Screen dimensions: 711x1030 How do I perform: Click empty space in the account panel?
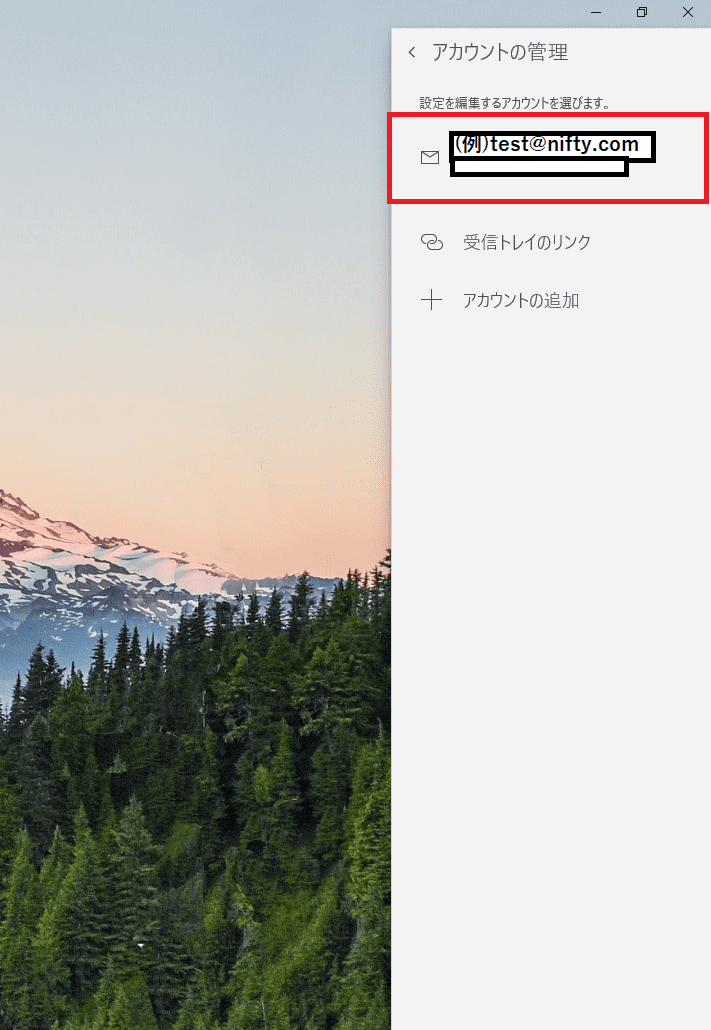pos(551,657)
